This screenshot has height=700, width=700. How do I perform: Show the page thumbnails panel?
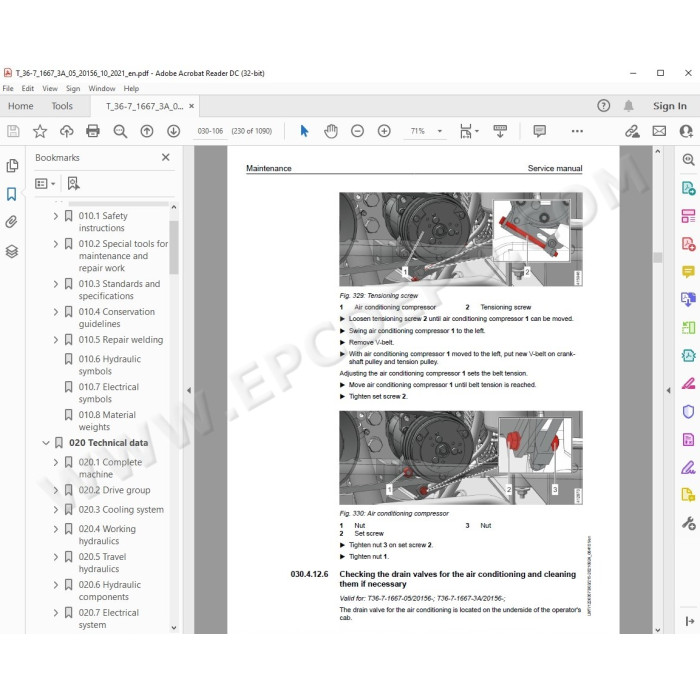[12, 166]
